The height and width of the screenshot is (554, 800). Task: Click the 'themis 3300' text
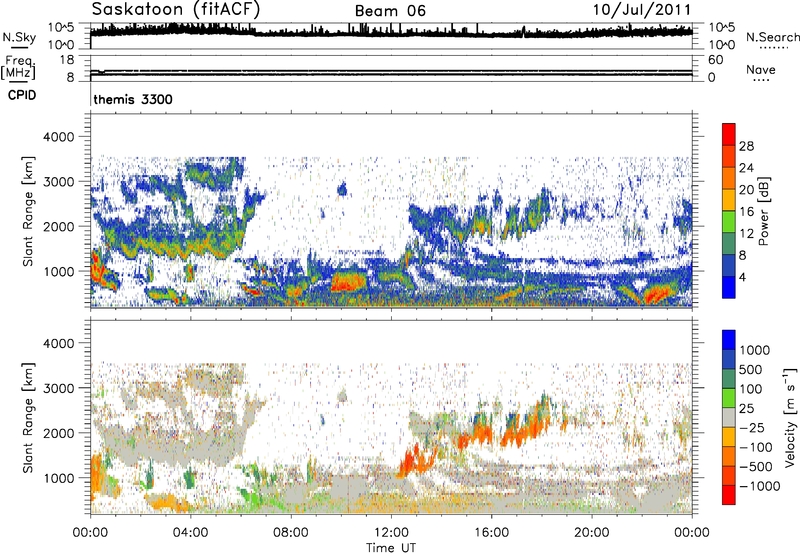133,99
